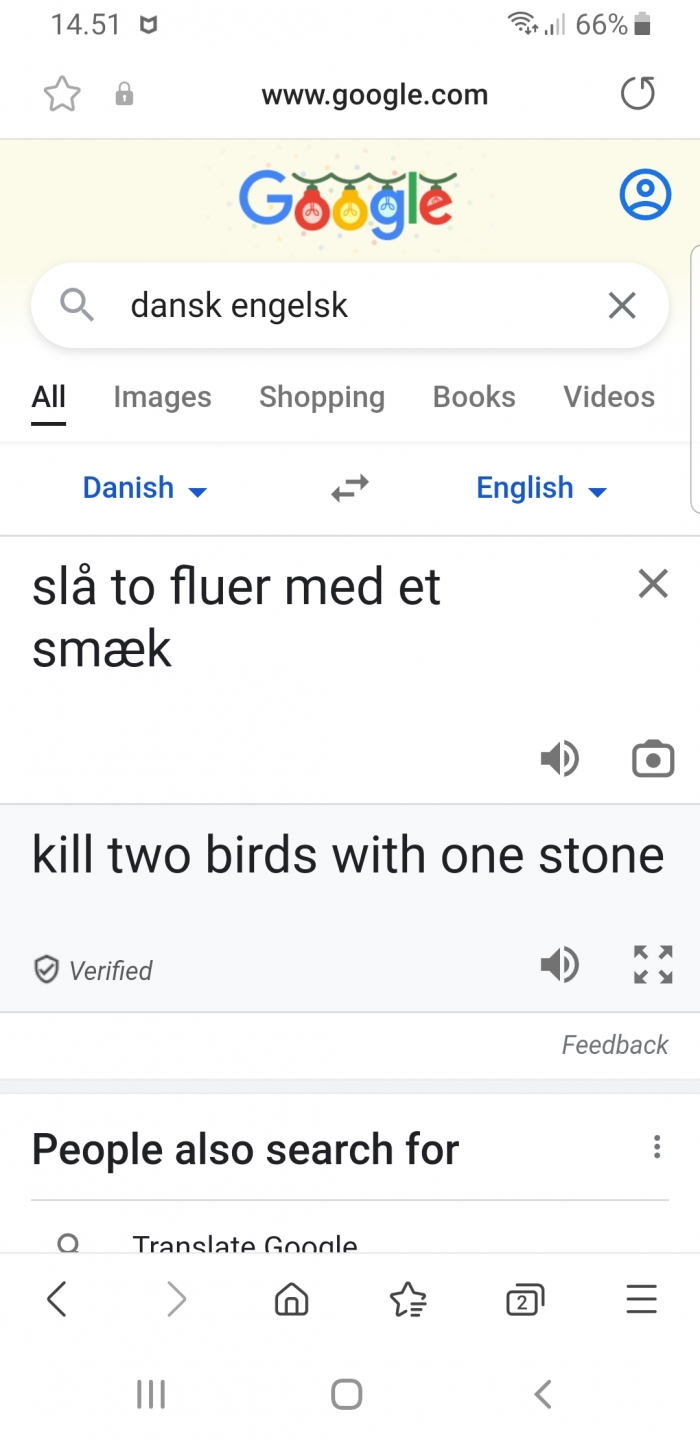
Task: Switch to the Shopping tab
Action: (x=322, y=397)
